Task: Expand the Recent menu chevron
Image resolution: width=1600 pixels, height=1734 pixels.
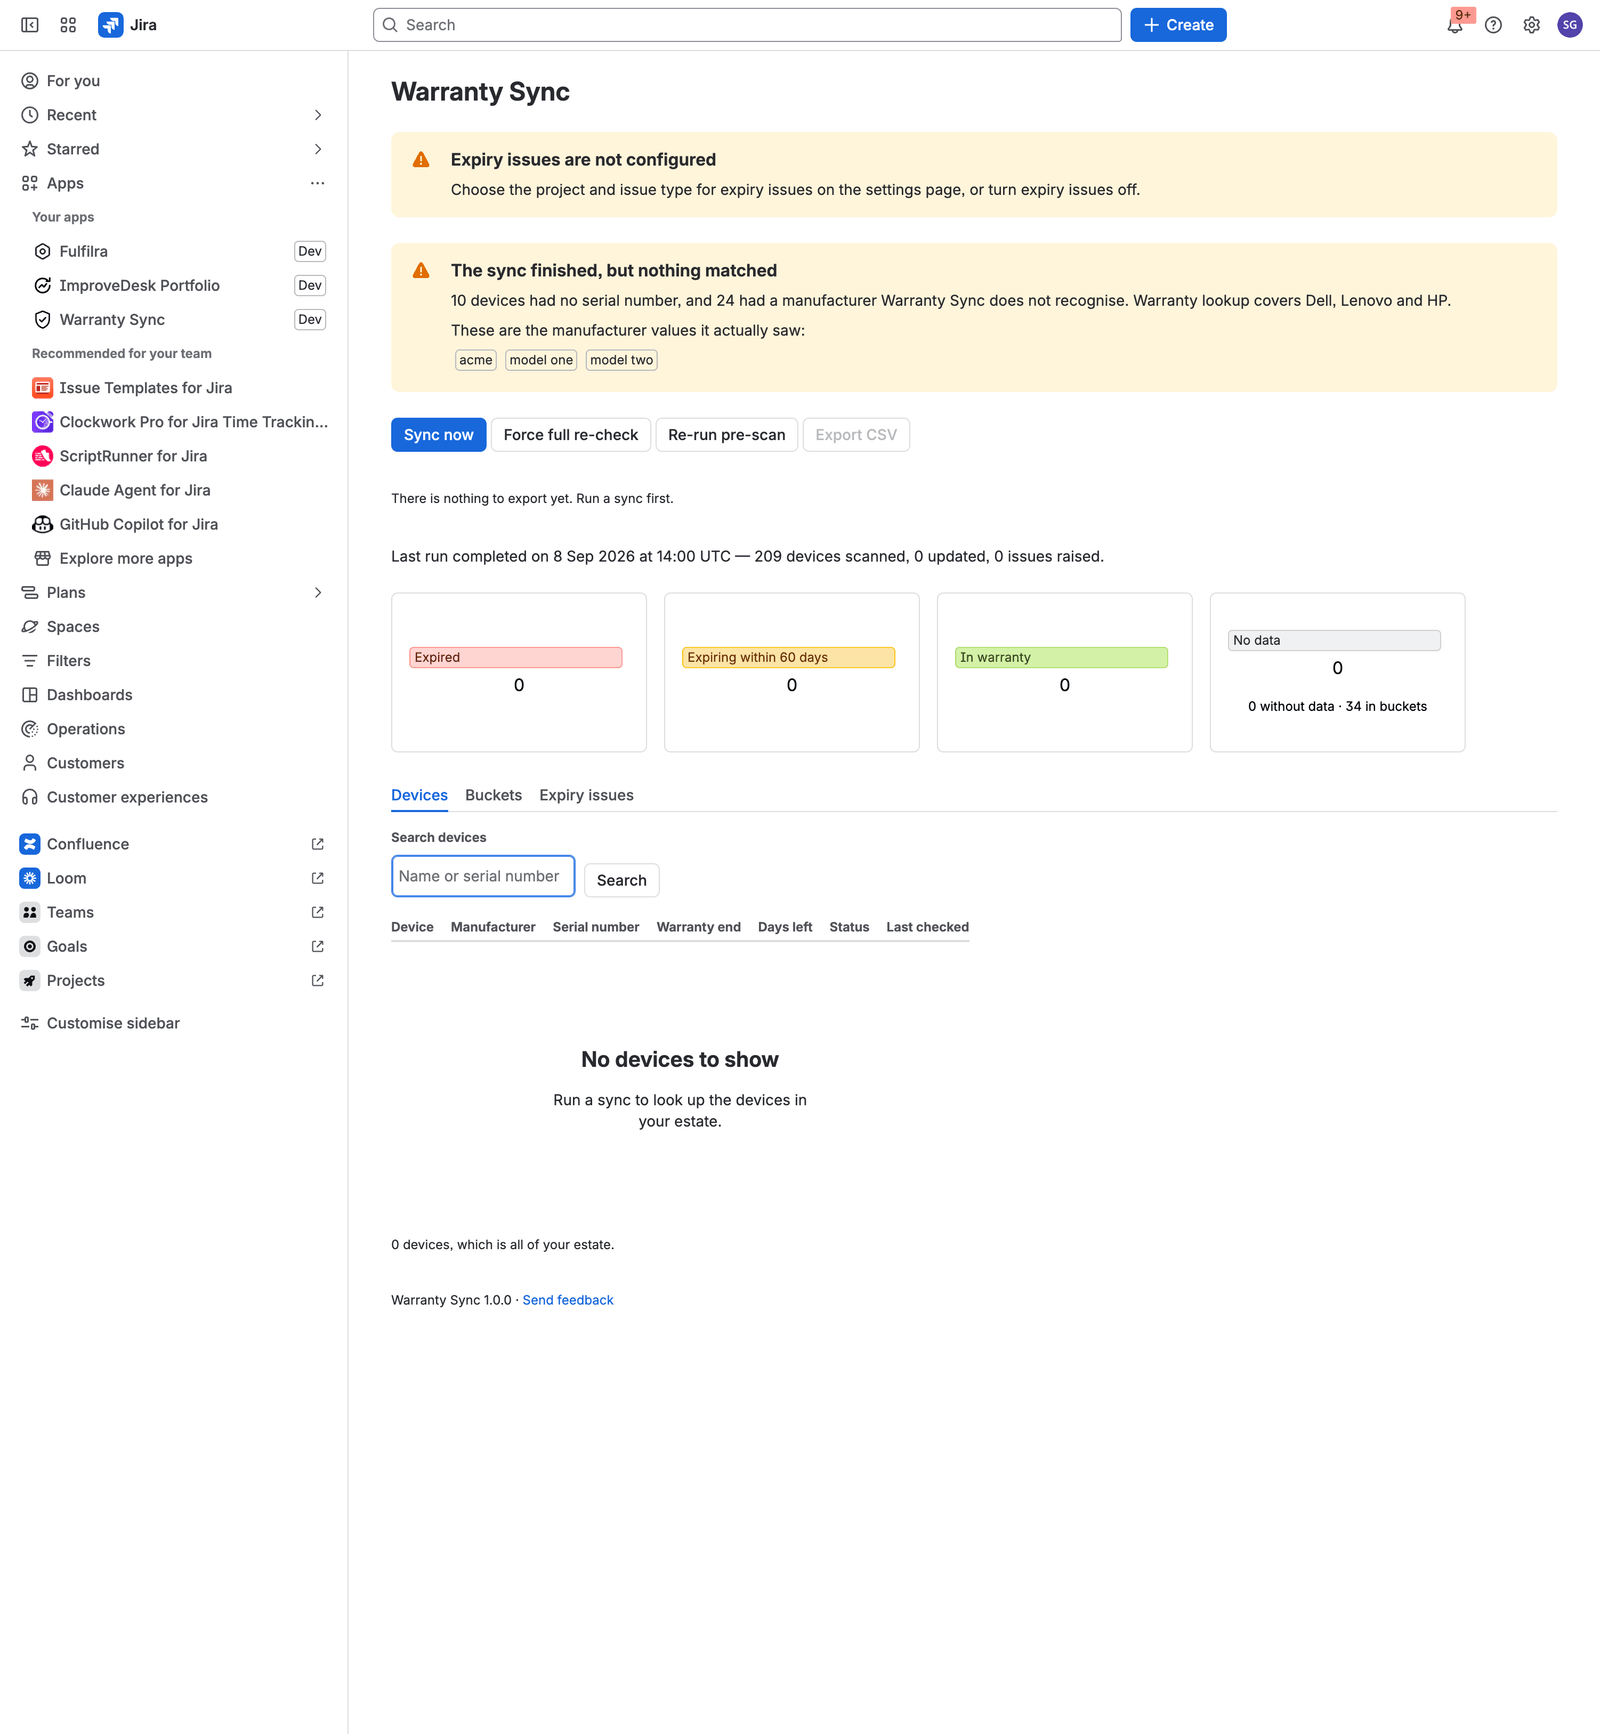Action: point(318,115)
